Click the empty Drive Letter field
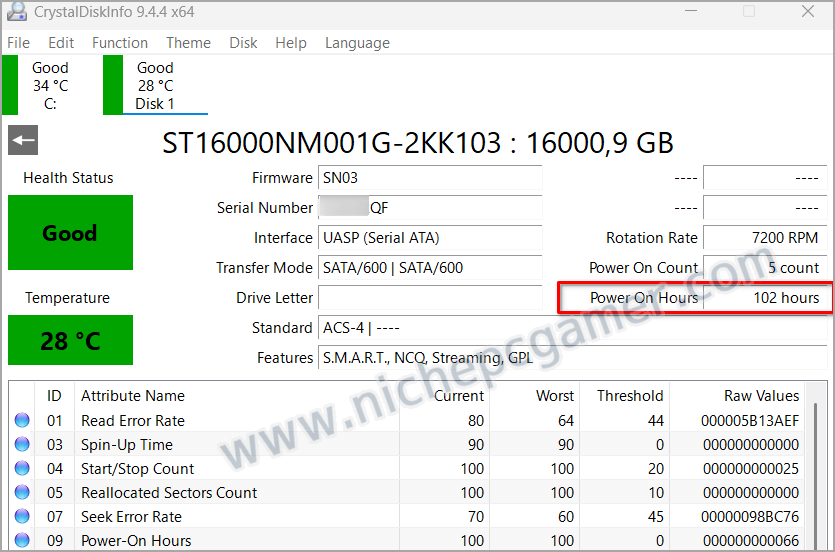835x552 pixels. point(430,298)
